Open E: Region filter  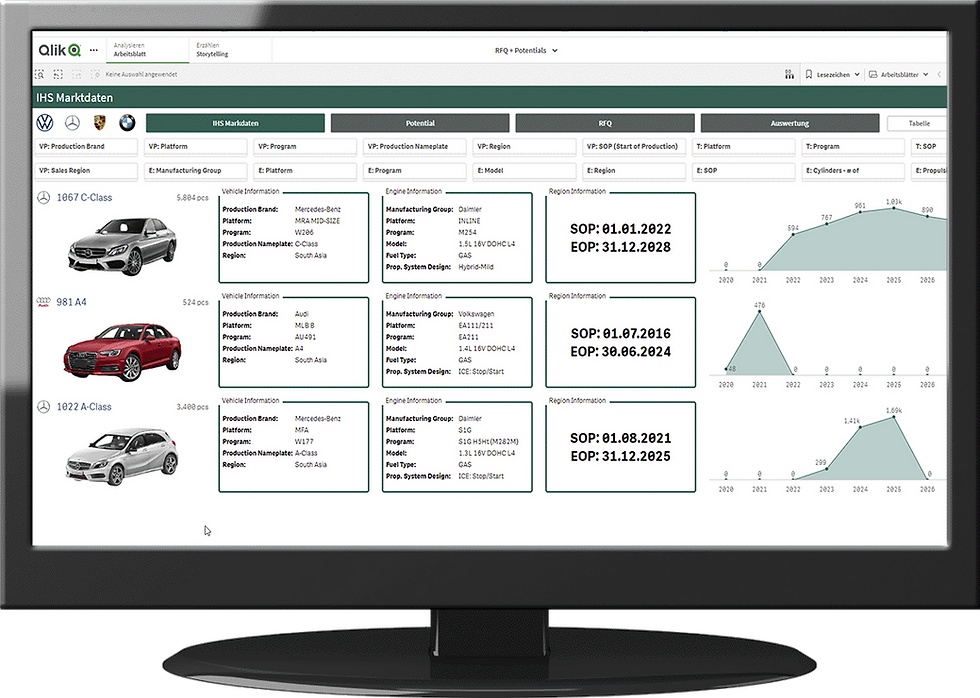(634, 171)
